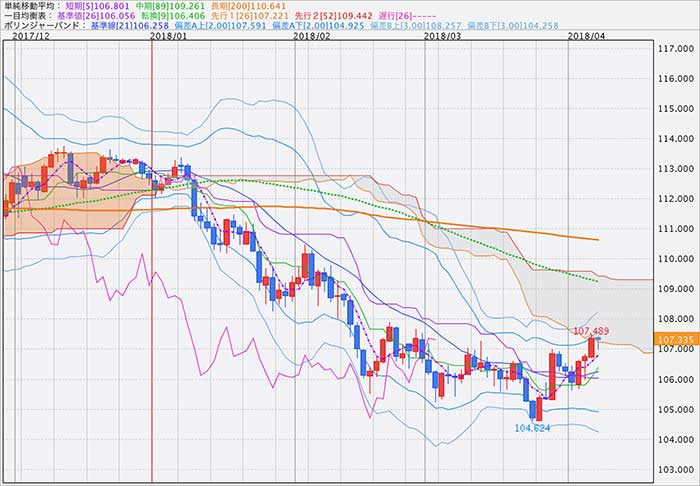
Task: Click the high price label 107.489
Action: coord(591,330)
